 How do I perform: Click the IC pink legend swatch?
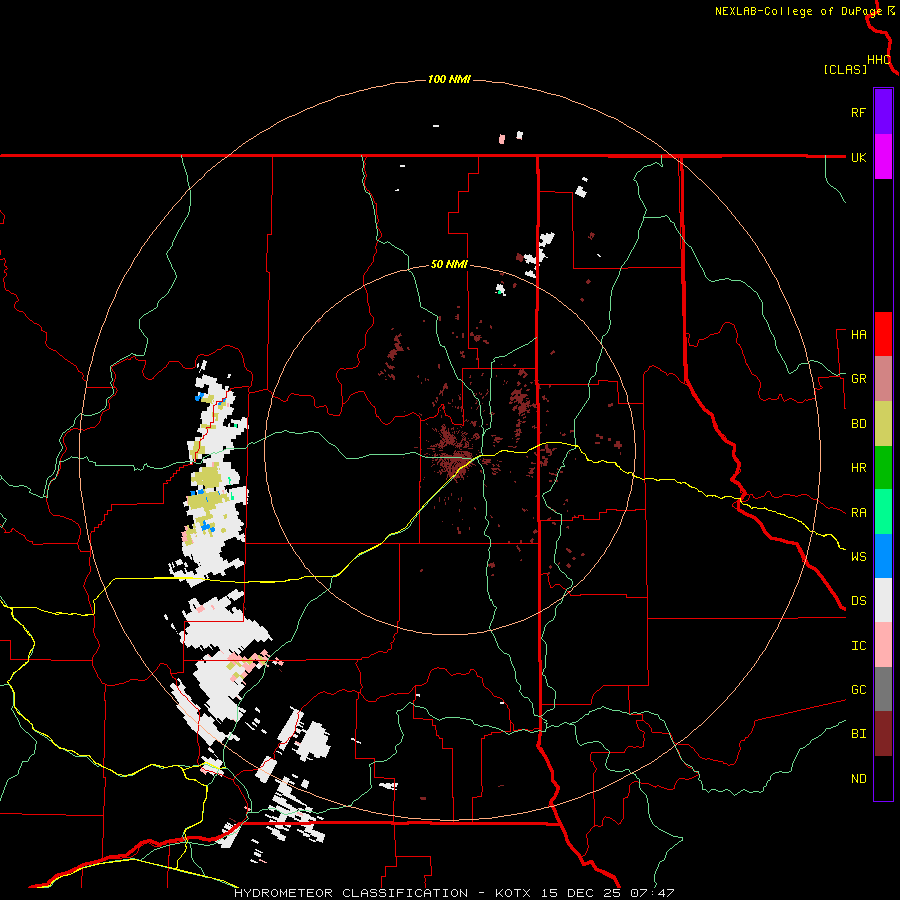883,645
